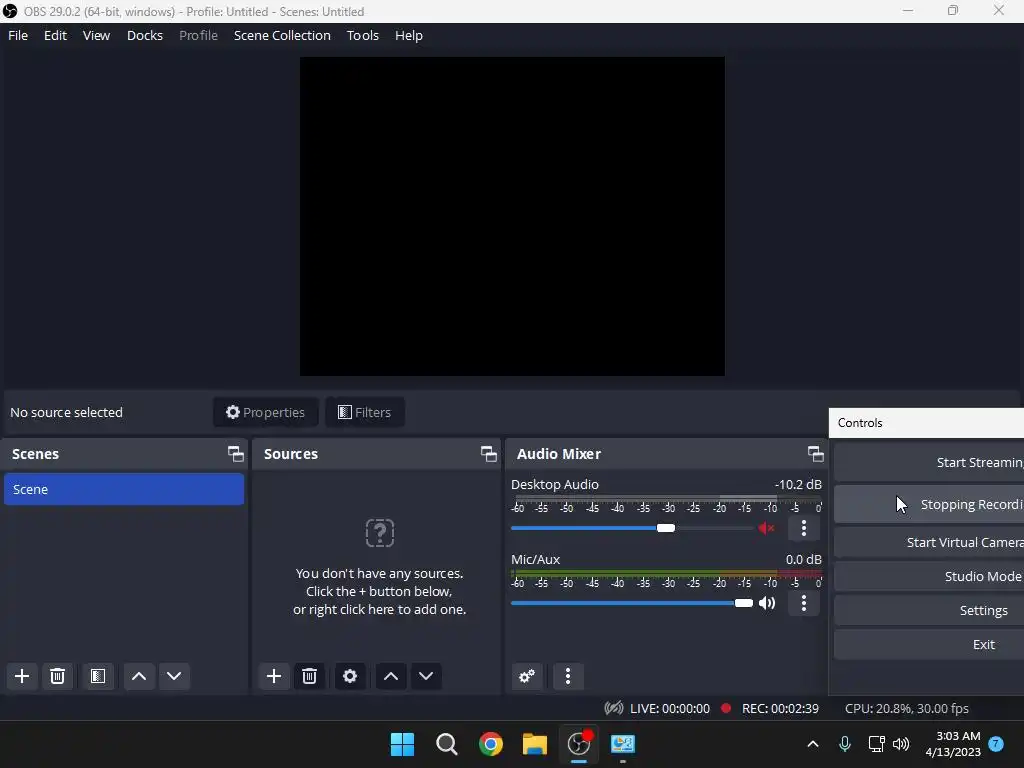Click the Desktop Audio -10.2 dB value

coord(798,485)
